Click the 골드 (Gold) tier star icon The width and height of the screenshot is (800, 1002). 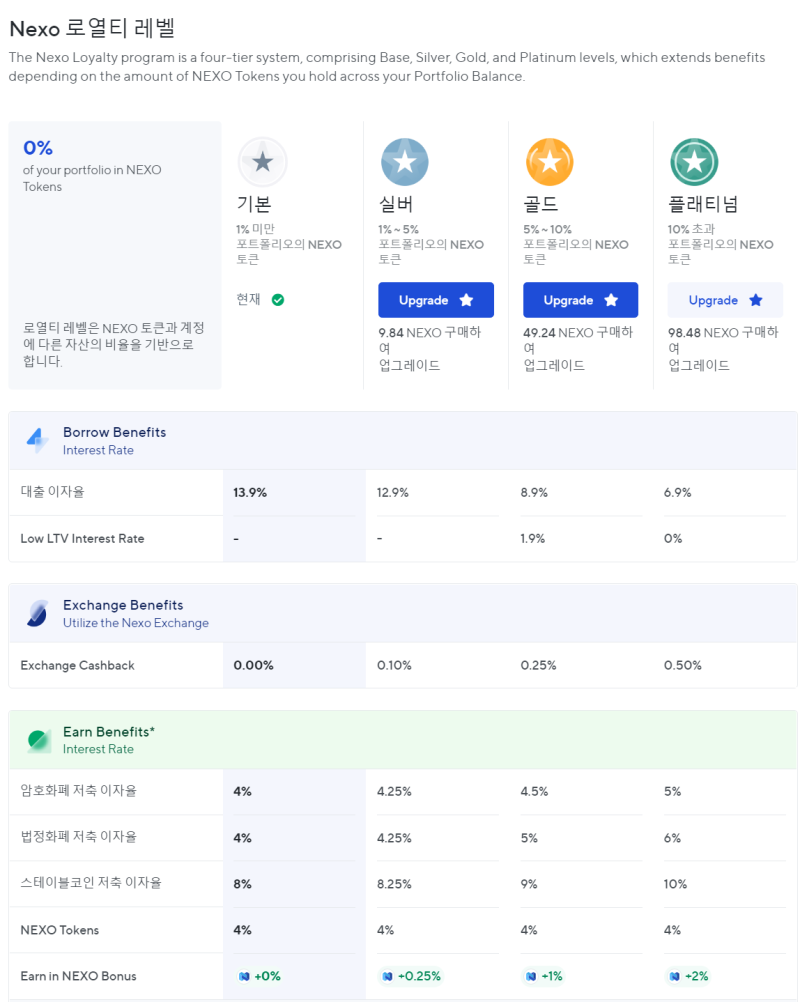[x=549, y=162]
